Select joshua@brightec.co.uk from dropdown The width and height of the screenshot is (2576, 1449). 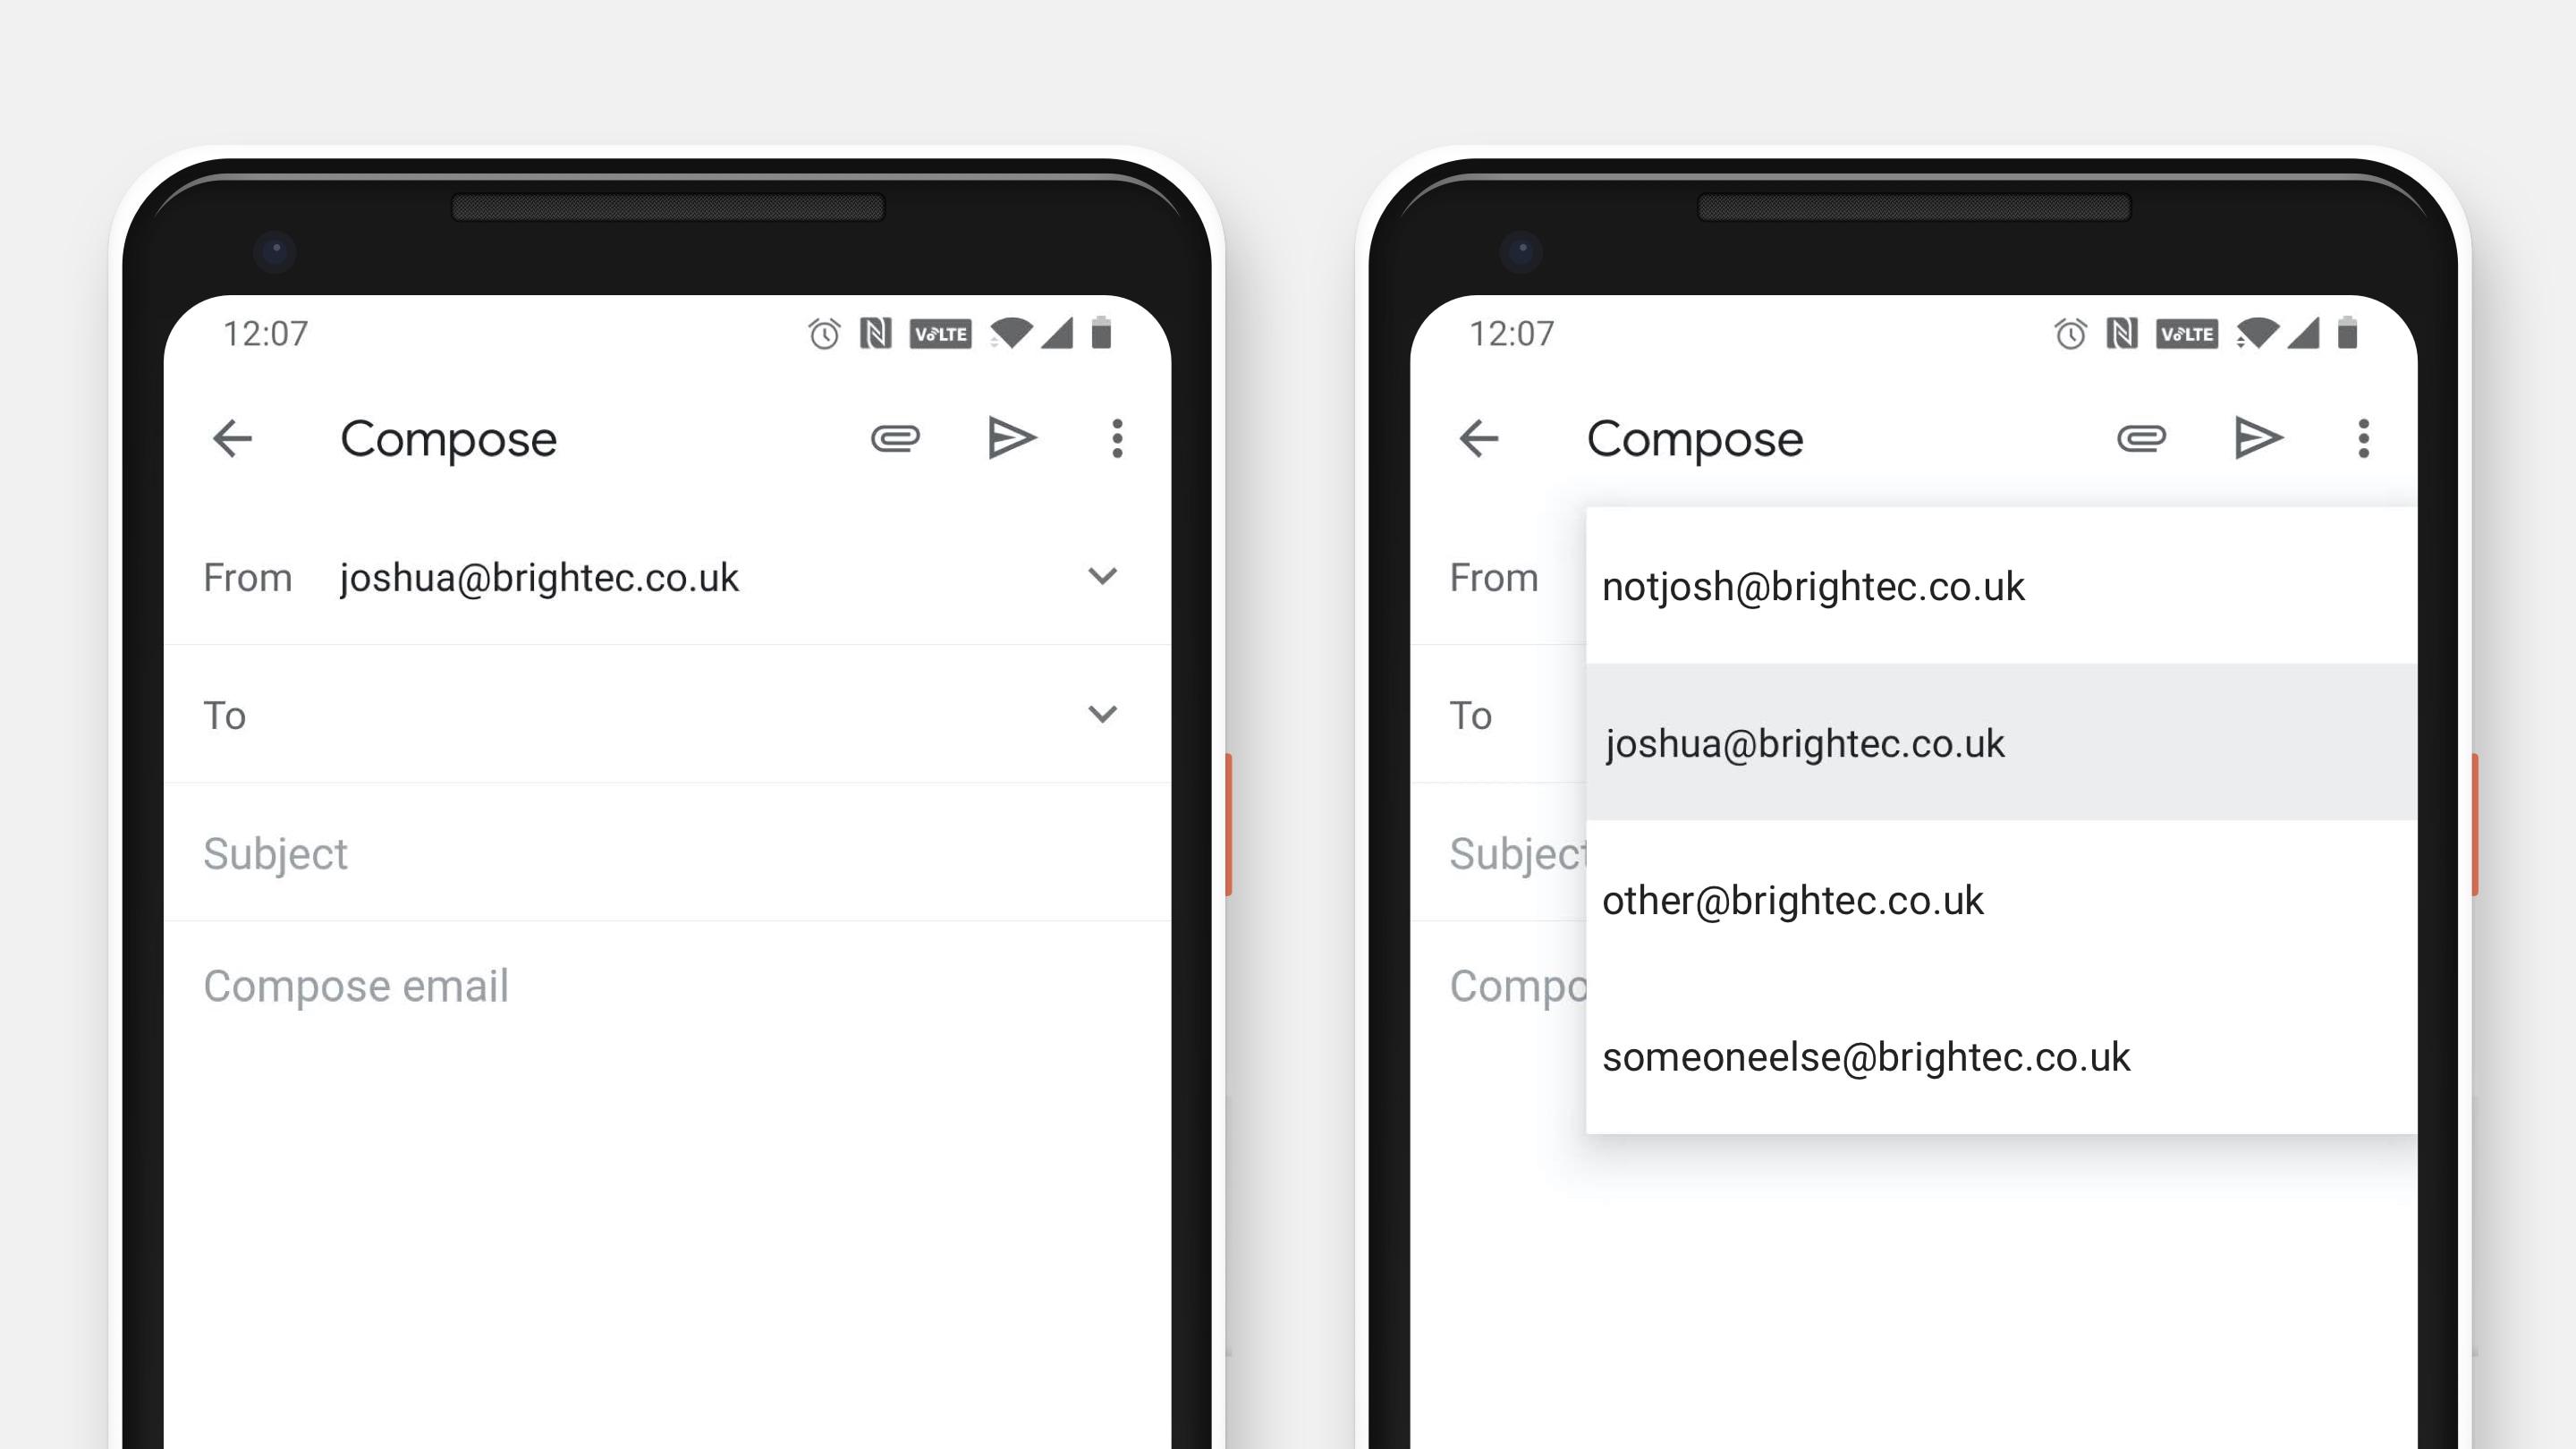click(x=1803, y=743)
